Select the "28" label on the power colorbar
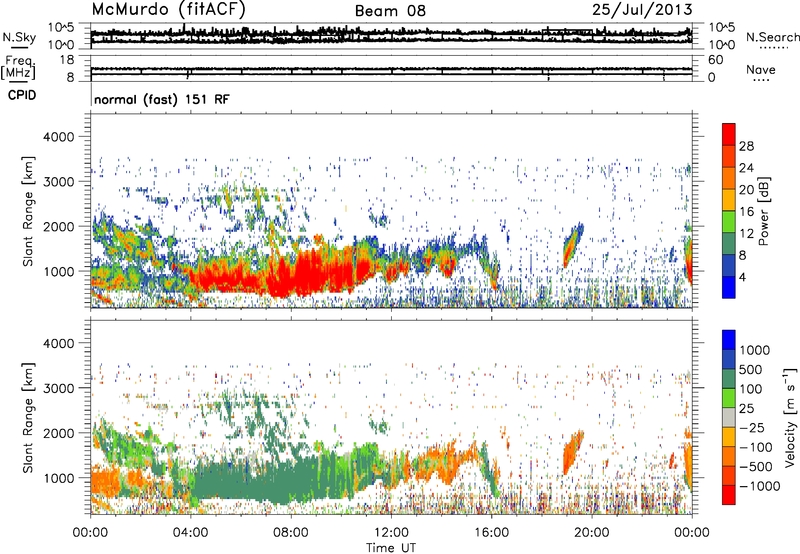 coord(746,146)
